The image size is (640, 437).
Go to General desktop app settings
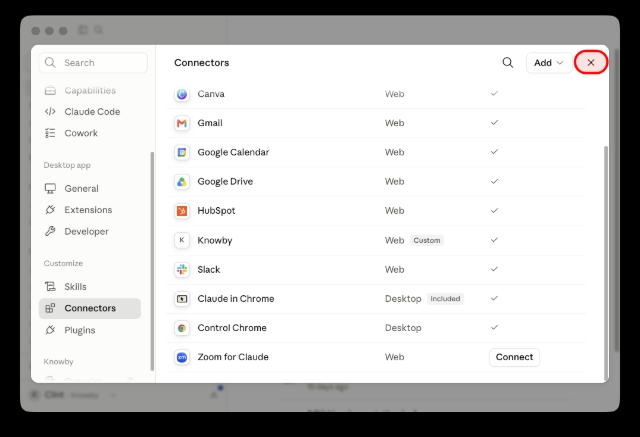click(x=90, y=189)
